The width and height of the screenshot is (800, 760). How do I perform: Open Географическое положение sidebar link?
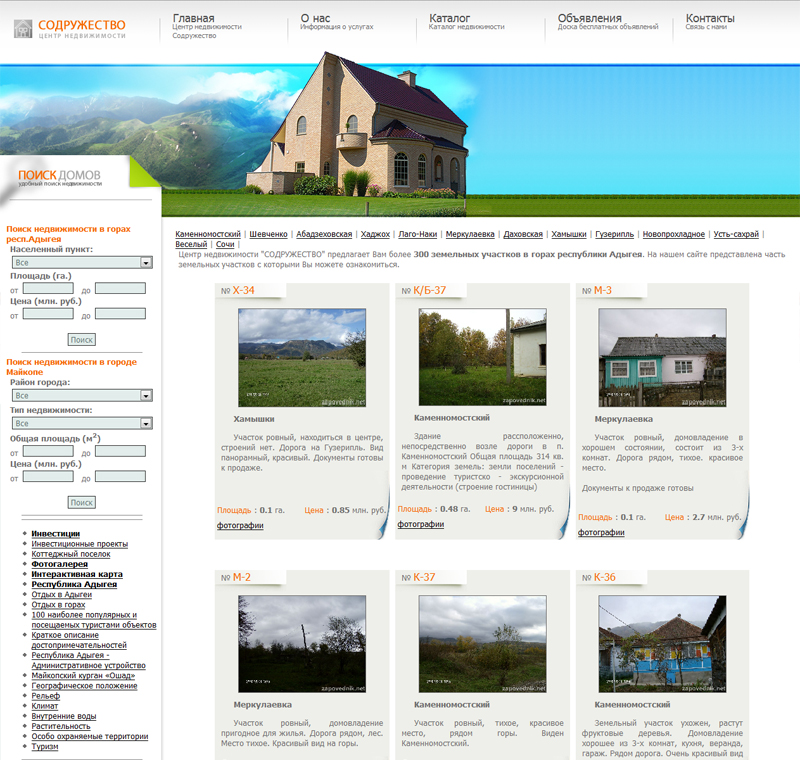84,686
